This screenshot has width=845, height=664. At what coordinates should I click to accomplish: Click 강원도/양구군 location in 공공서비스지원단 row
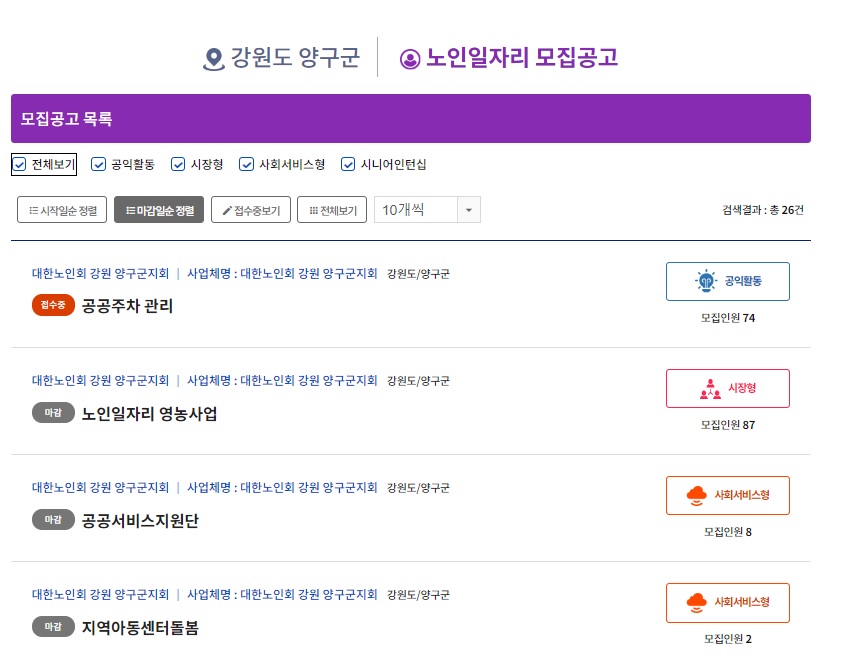coord(418,488)
